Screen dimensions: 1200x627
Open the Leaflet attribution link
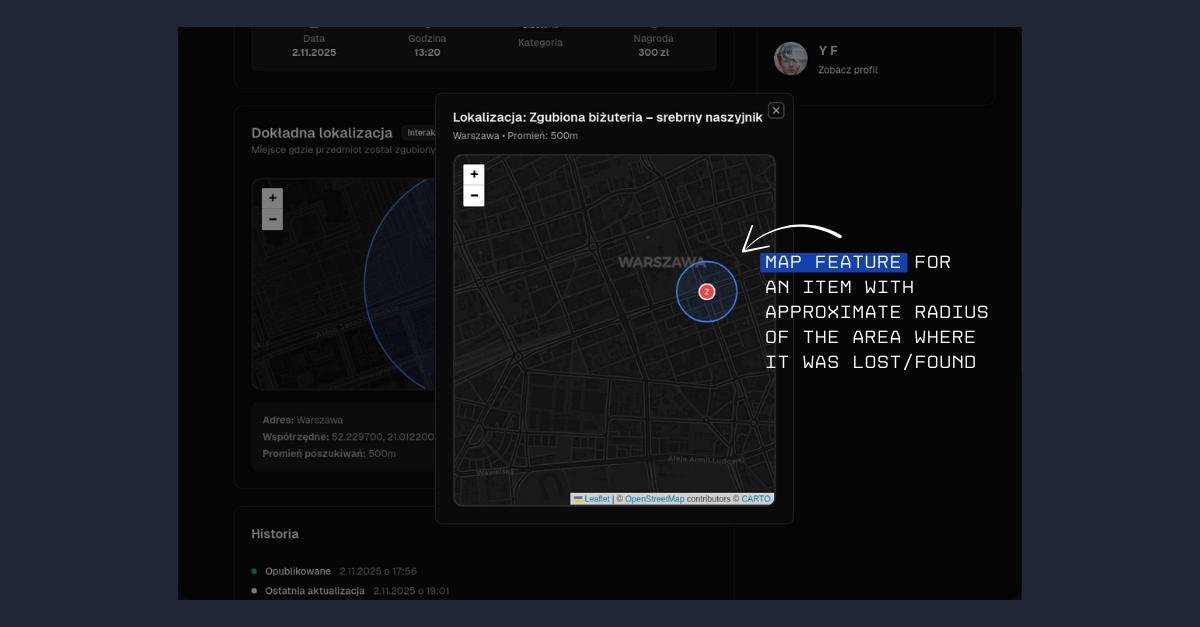click(x=596, y=499)
